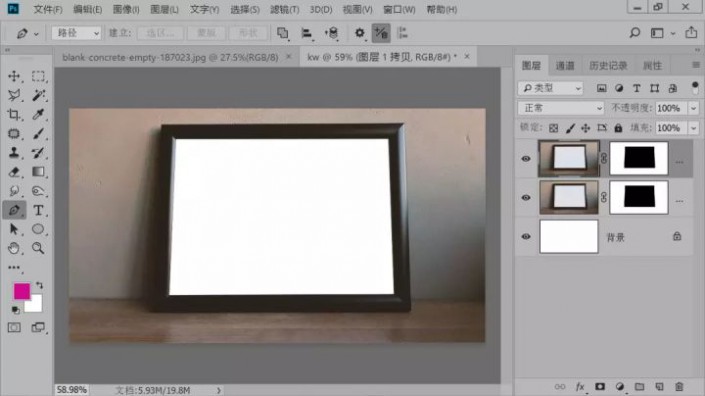Toggle adjustment layer filter
The height and width of the screenshot is (396, 705).
coord(619,88)
